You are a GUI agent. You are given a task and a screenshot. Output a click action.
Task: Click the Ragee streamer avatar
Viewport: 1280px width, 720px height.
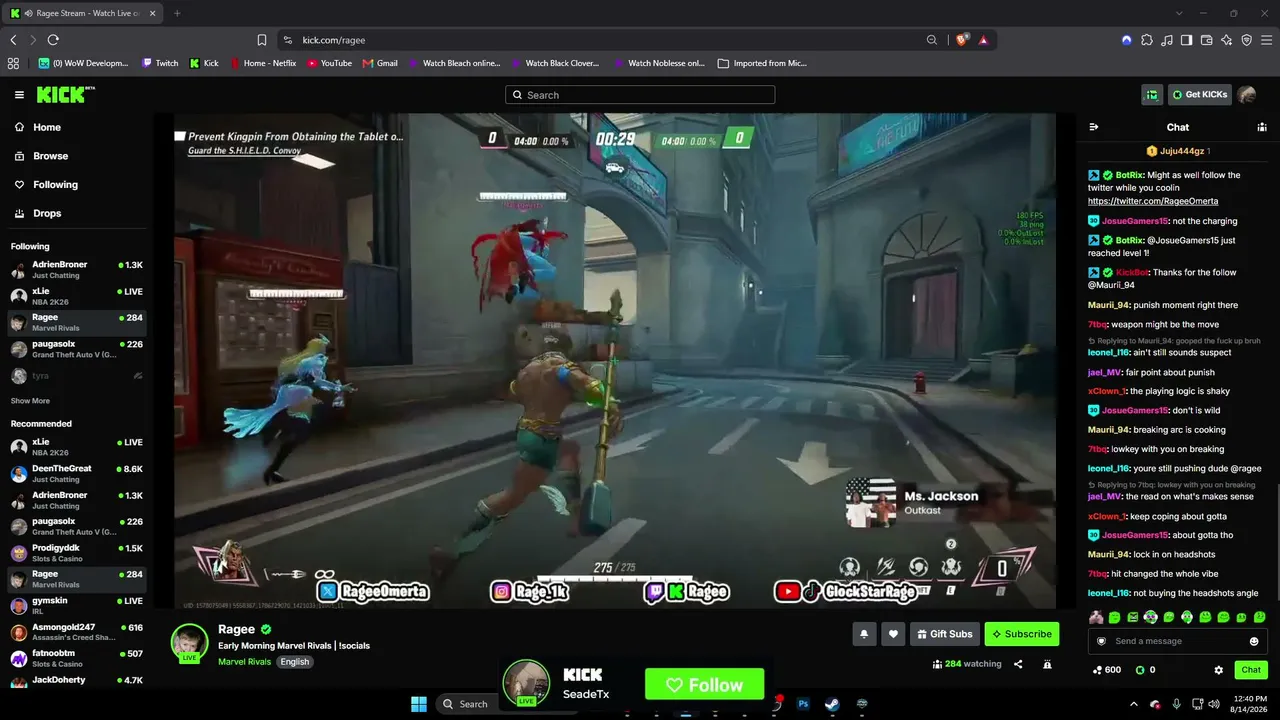point(189,642)
